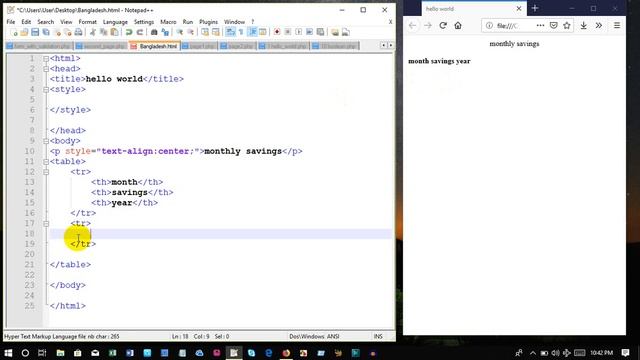Save the current file with the Save icon
Screen dimensions: 640x360
[x=35, y=32]
